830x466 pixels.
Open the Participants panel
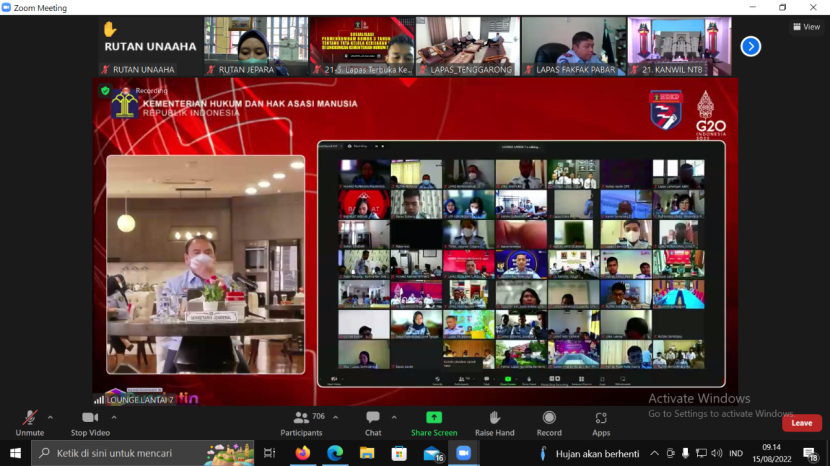point(301,424)
